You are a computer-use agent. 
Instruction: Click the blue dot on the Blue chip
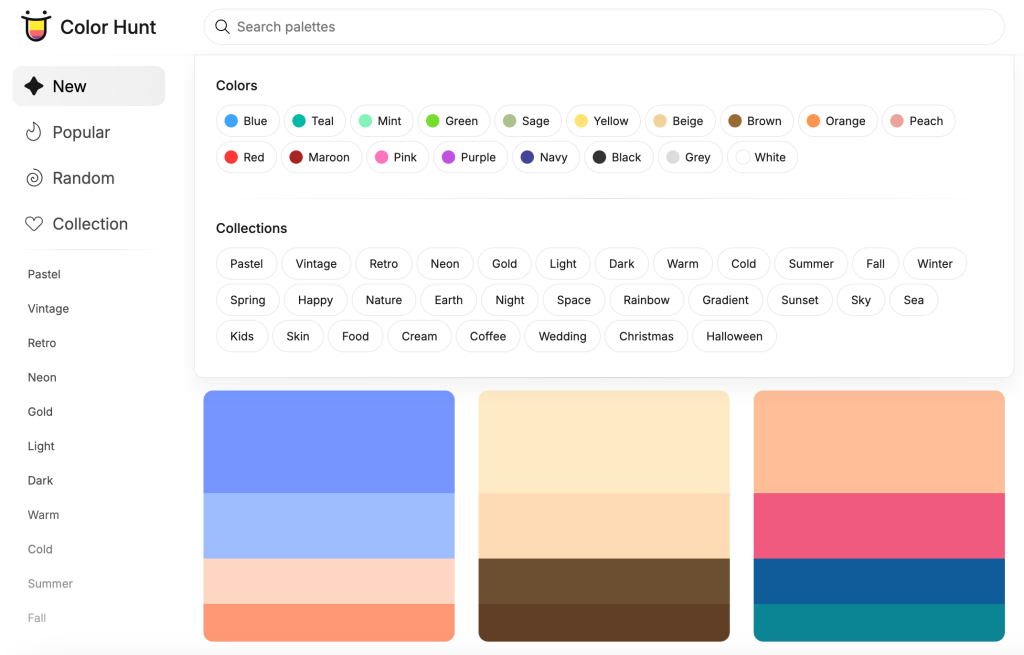tap(229, 120)
